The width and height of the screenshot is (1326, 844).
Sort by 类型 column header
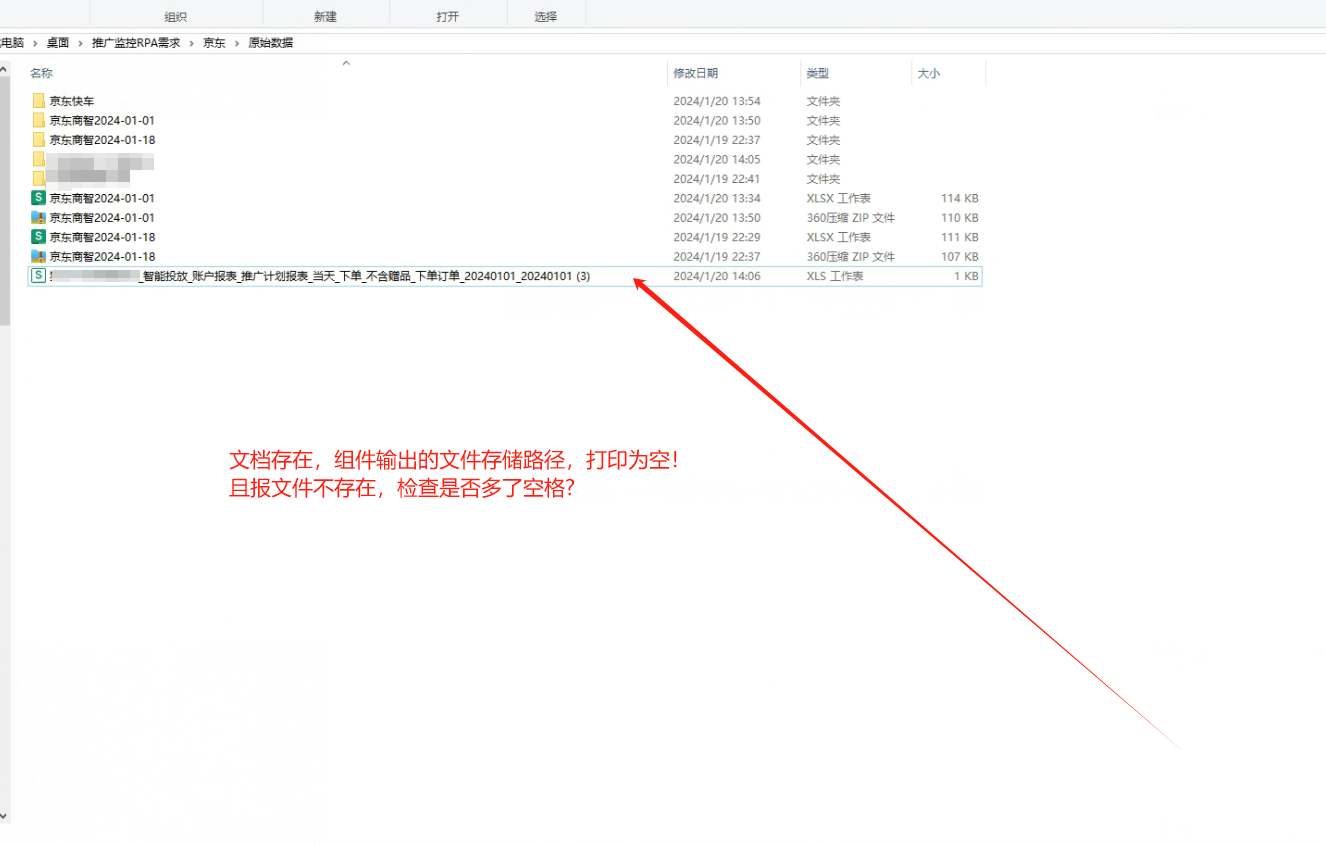pos(818,73)
